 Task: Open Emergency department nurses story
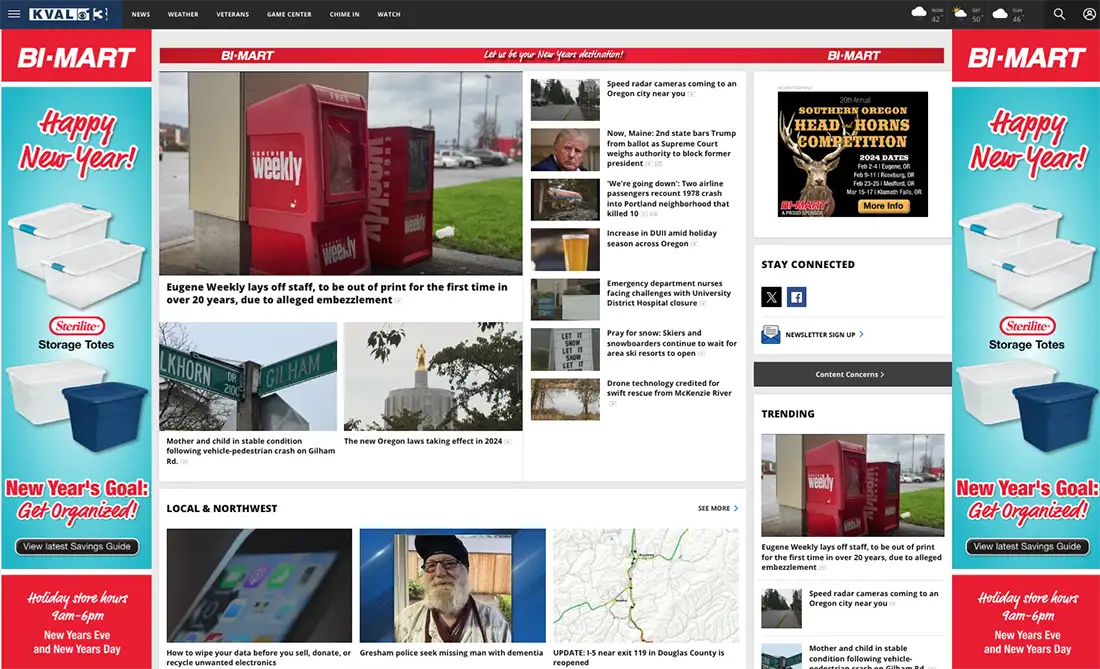[669, 293]
